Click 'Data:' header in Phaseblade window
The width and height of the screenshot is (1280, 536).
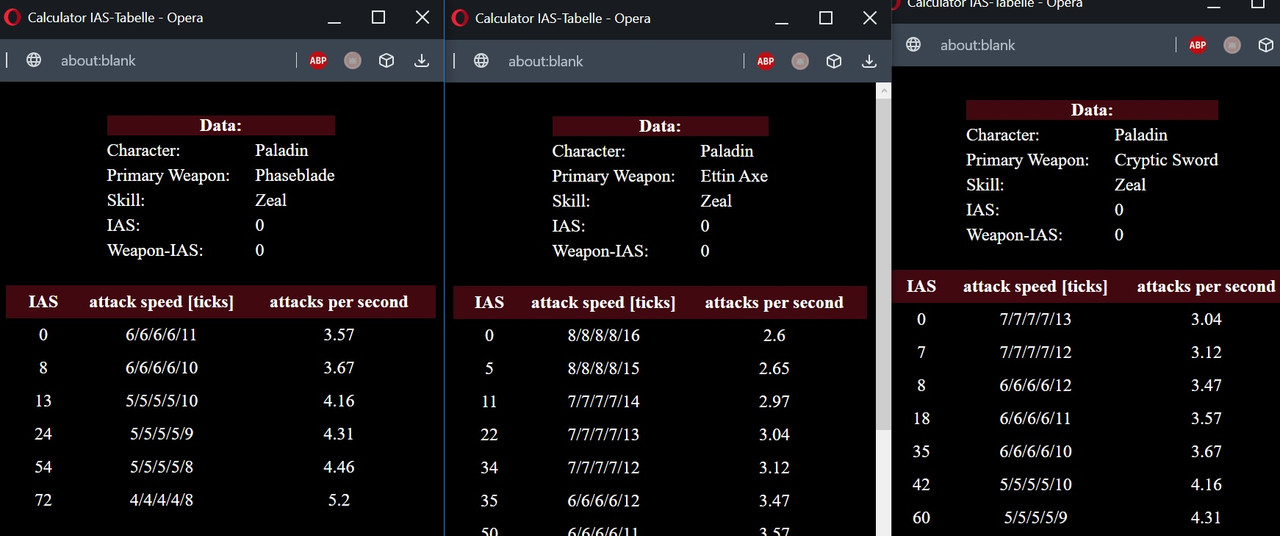[x=221, y=126]
